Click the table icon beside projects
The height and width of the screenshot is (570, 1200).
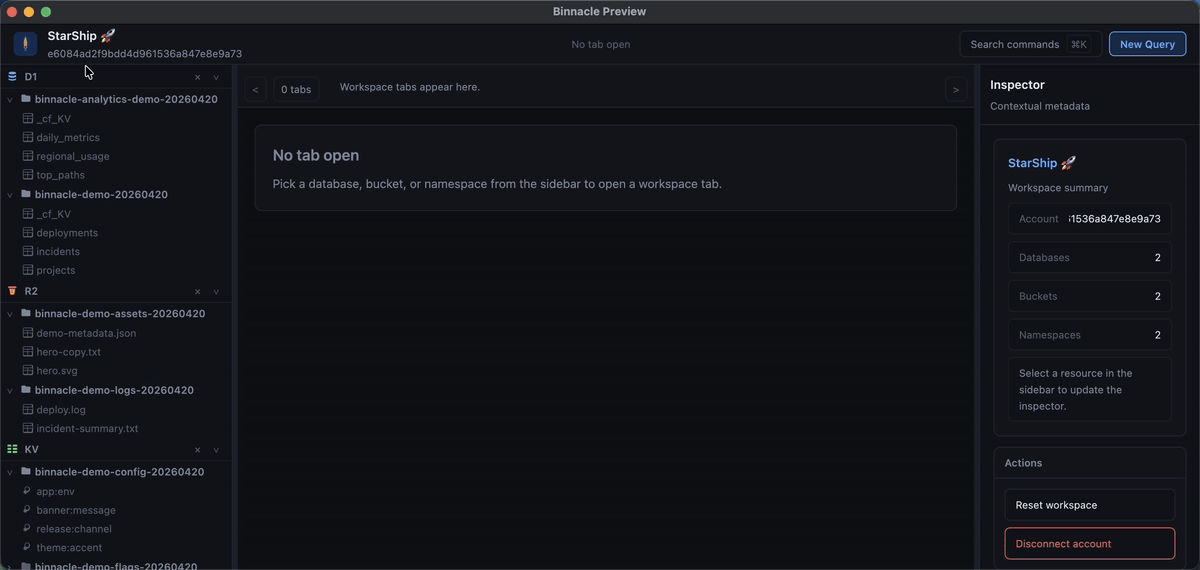point(28,270)
